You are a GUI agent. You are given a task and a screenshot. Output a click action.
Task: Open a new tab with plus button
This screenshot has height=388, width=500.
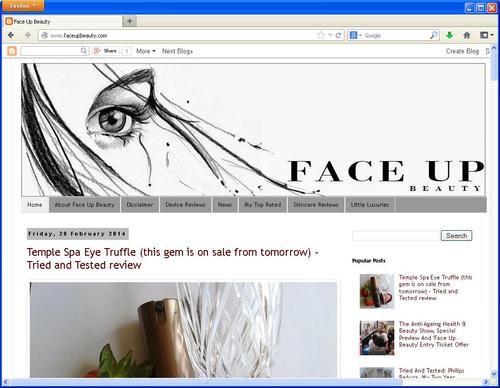tap(130, 21)
